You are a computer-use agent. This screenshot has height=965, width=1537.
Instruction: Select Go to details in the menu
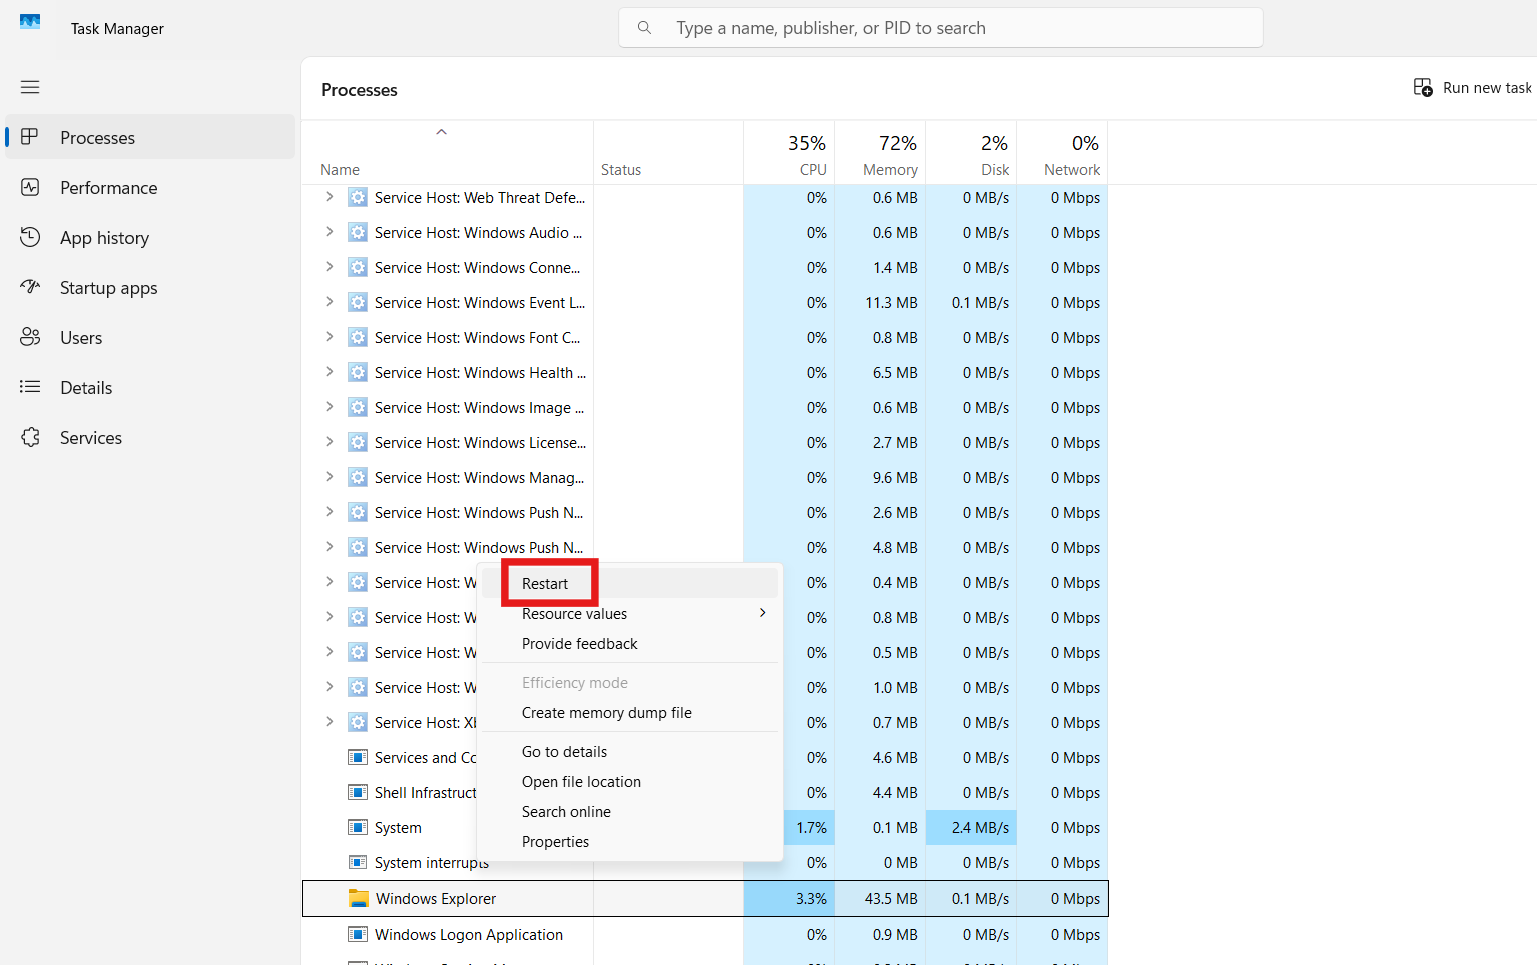tap(564, 751)
